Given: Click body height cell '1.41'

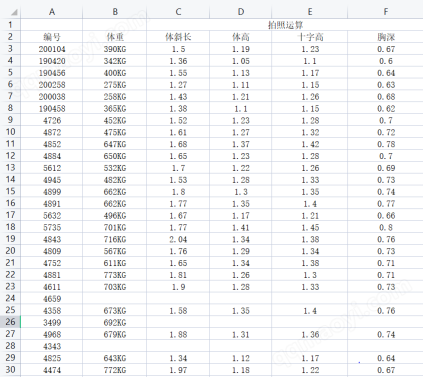Looking at the screenshot, I should [241, 227].
